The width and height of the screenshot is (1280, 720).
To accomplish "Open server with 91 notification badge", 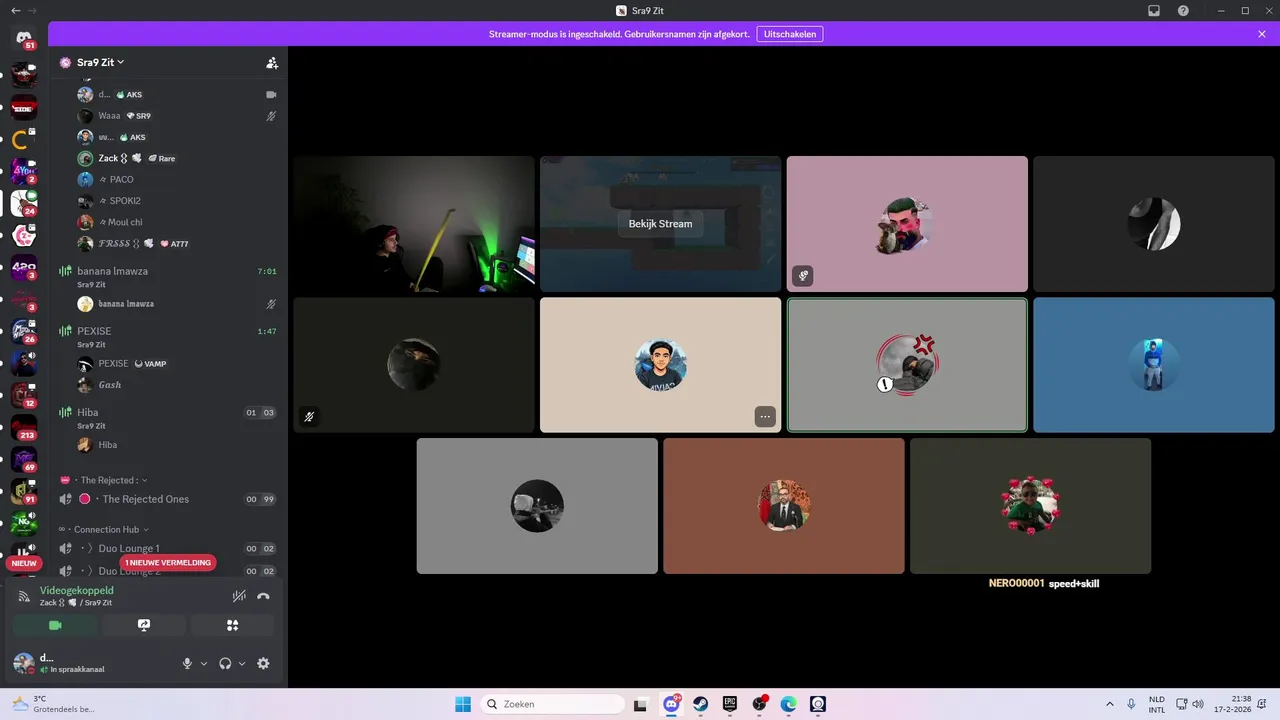I will coord(24,491).
